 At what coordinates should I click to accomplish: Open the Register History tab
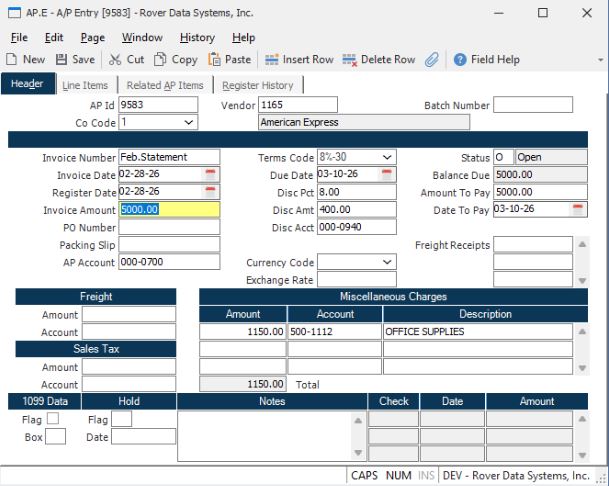(x=258, y=86)
